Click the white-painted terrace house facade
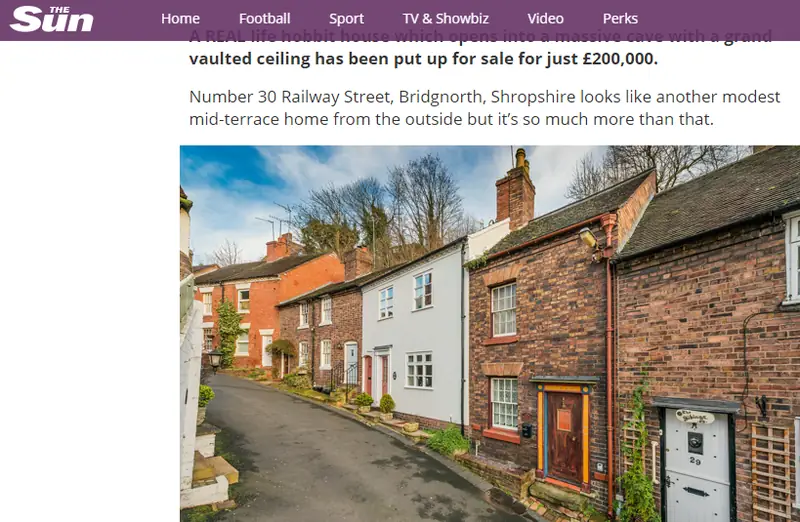800x522 pixels. coord(413,332)
